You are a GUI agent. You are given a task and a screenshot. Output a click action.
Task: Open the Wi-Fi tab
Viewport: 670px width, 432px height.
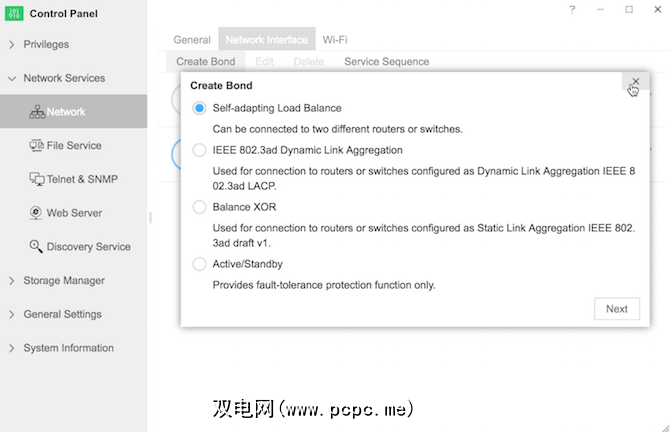(x=335, y=40)
